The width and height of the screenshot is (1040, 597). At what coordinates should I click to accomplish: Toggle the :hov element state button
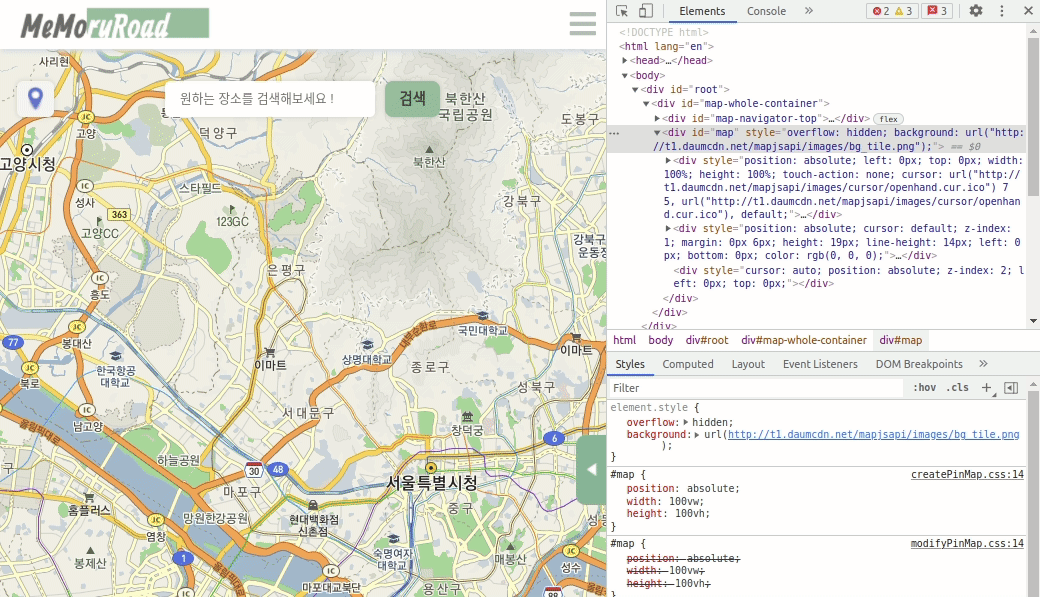924,387
